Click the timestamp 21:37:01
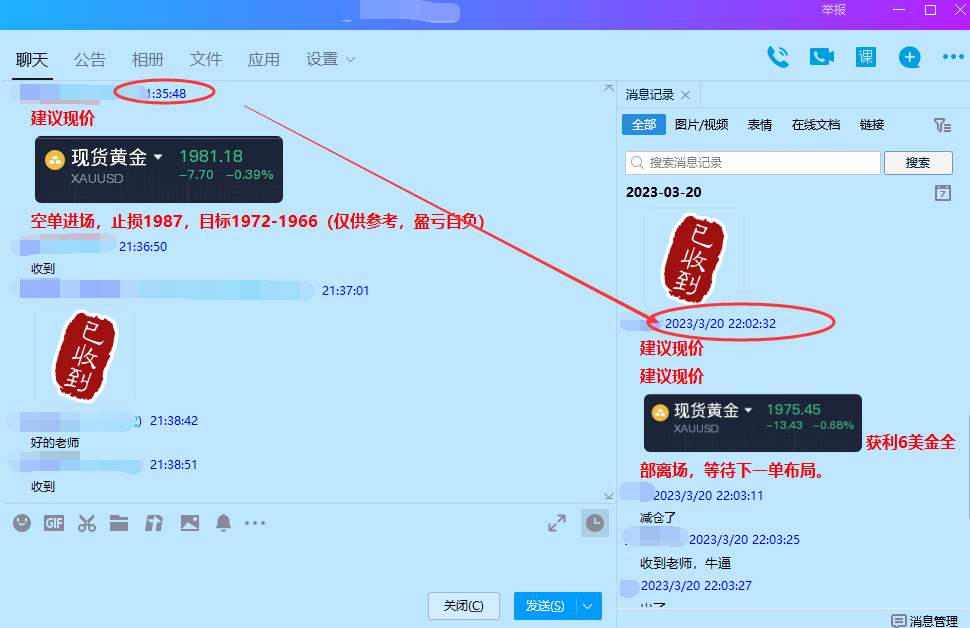The height and width of the screenshot is (628, 970). click(x=345, y=291)
